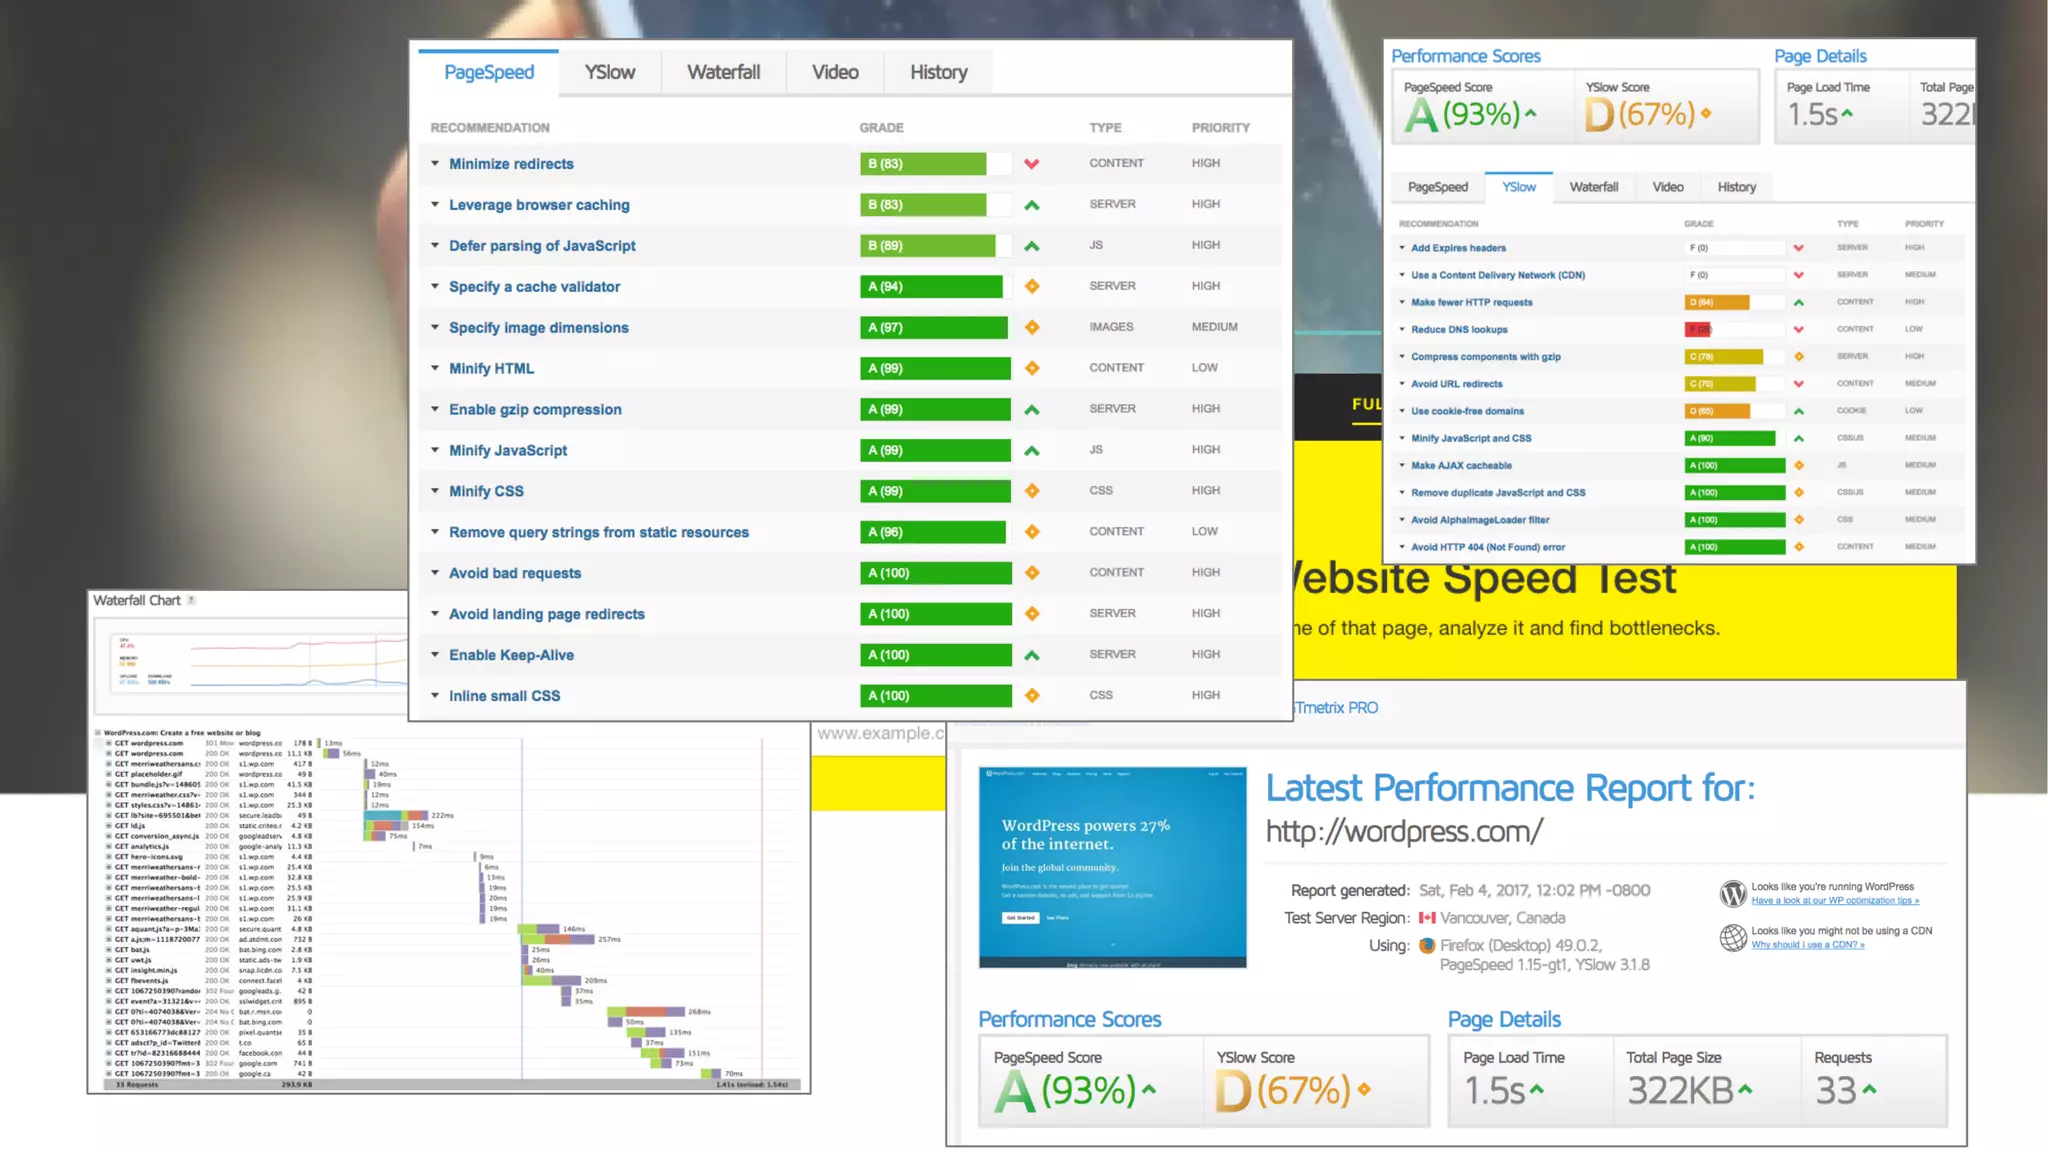Expand the Specify image dimensions row
Image resolution: width=2048 pixels, height=1152 pixels.
(435, 327)
